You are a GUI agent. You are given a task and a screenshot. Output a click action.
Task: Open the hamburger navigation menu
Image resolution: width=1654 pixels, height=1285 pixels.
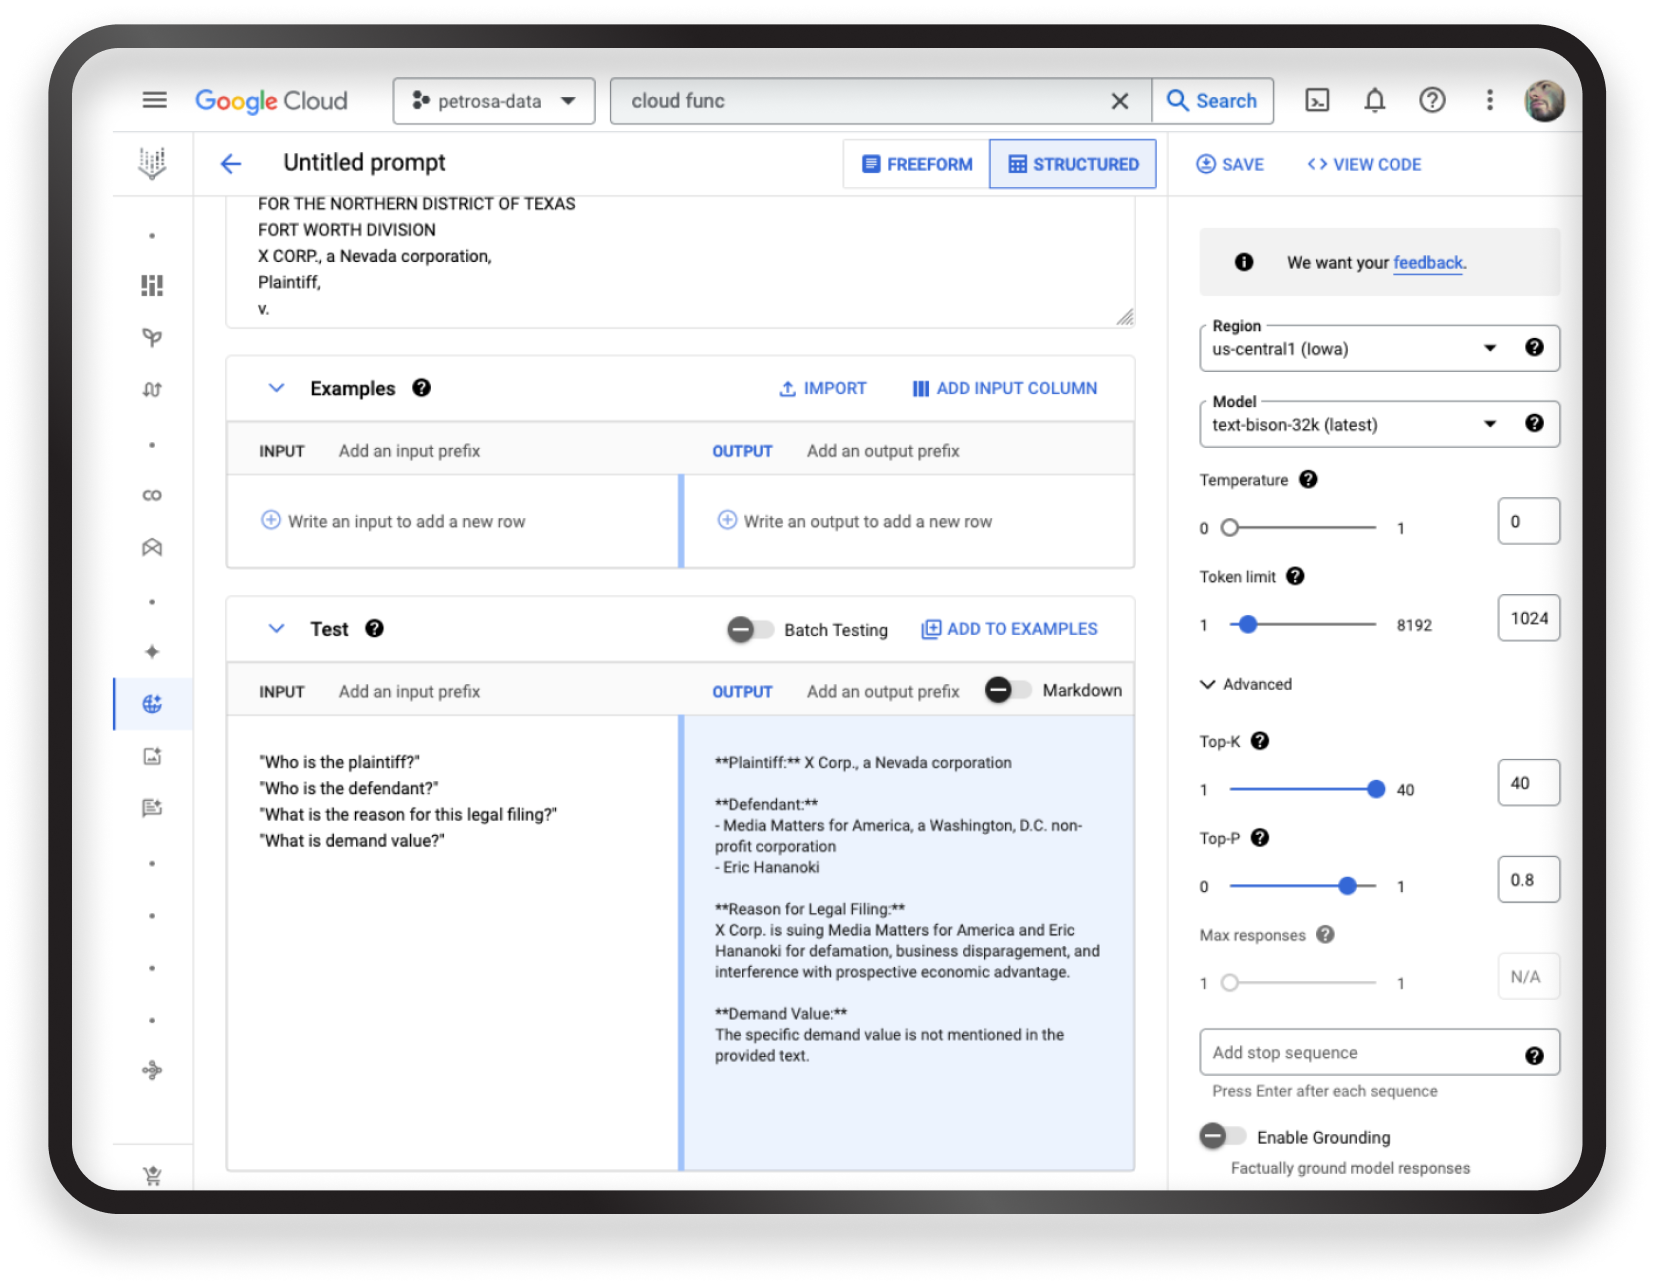154,100
